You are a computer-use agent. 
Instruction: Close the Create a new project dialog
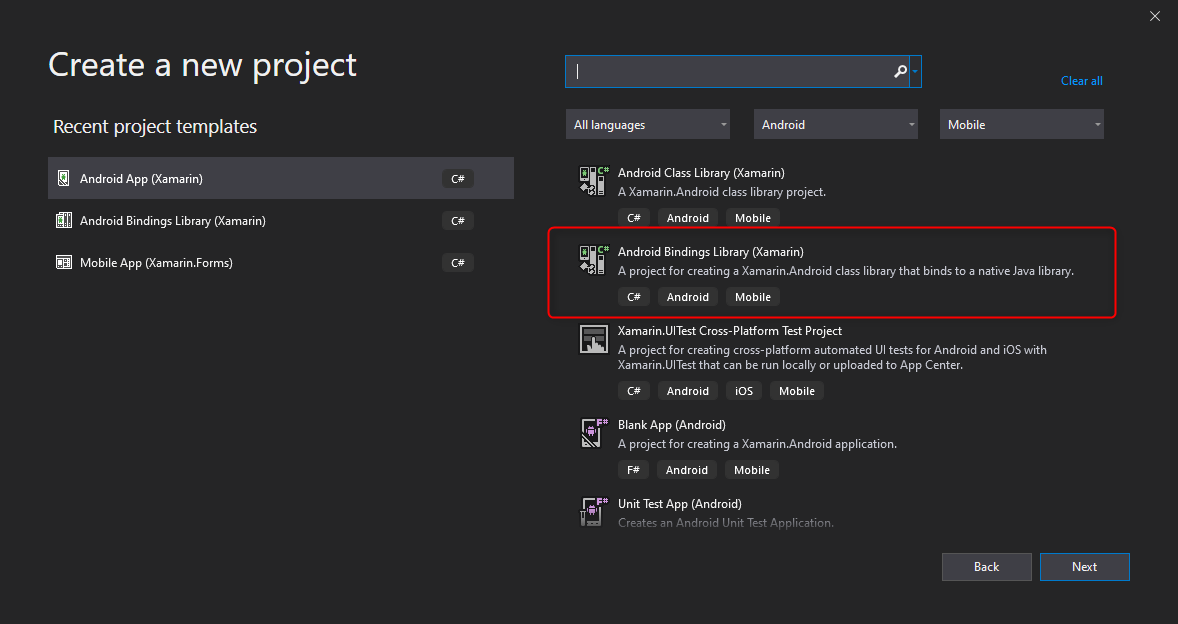tap(1155, 15)
